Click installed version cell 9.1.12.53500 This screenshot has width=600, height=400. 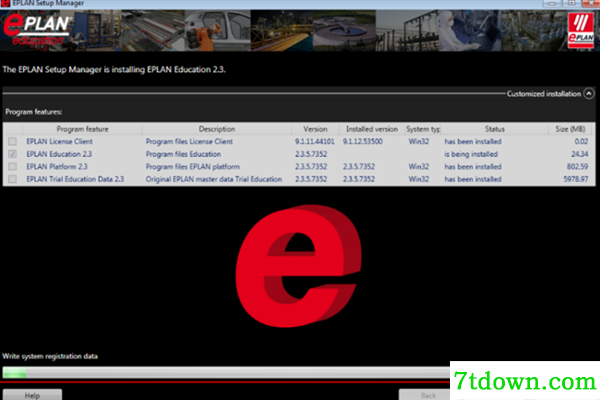(x=362, y=141)
